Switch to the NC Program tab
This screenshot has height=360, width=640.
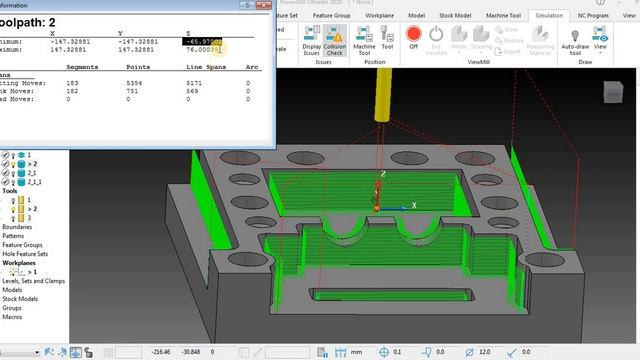coord(593,16)
